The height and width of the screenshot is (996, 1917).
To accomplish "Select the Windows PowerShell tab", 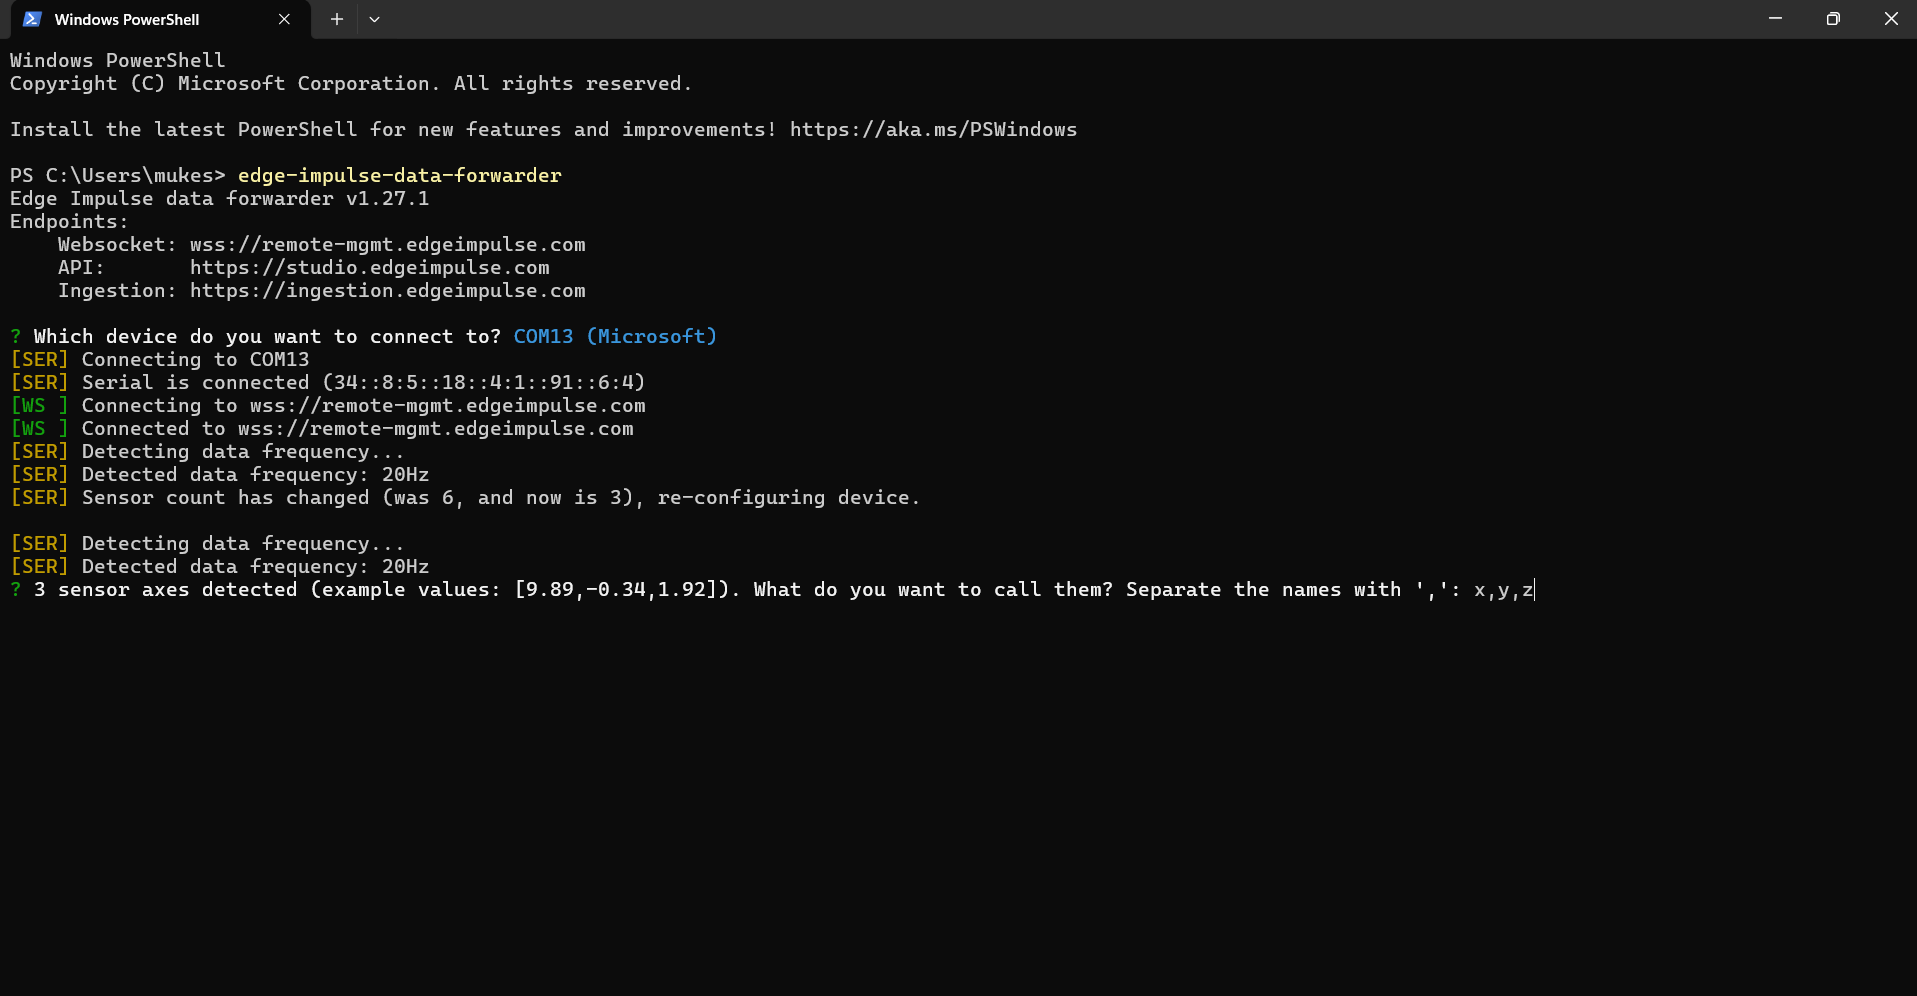I will pyautogui.click(x=127, y=19).
